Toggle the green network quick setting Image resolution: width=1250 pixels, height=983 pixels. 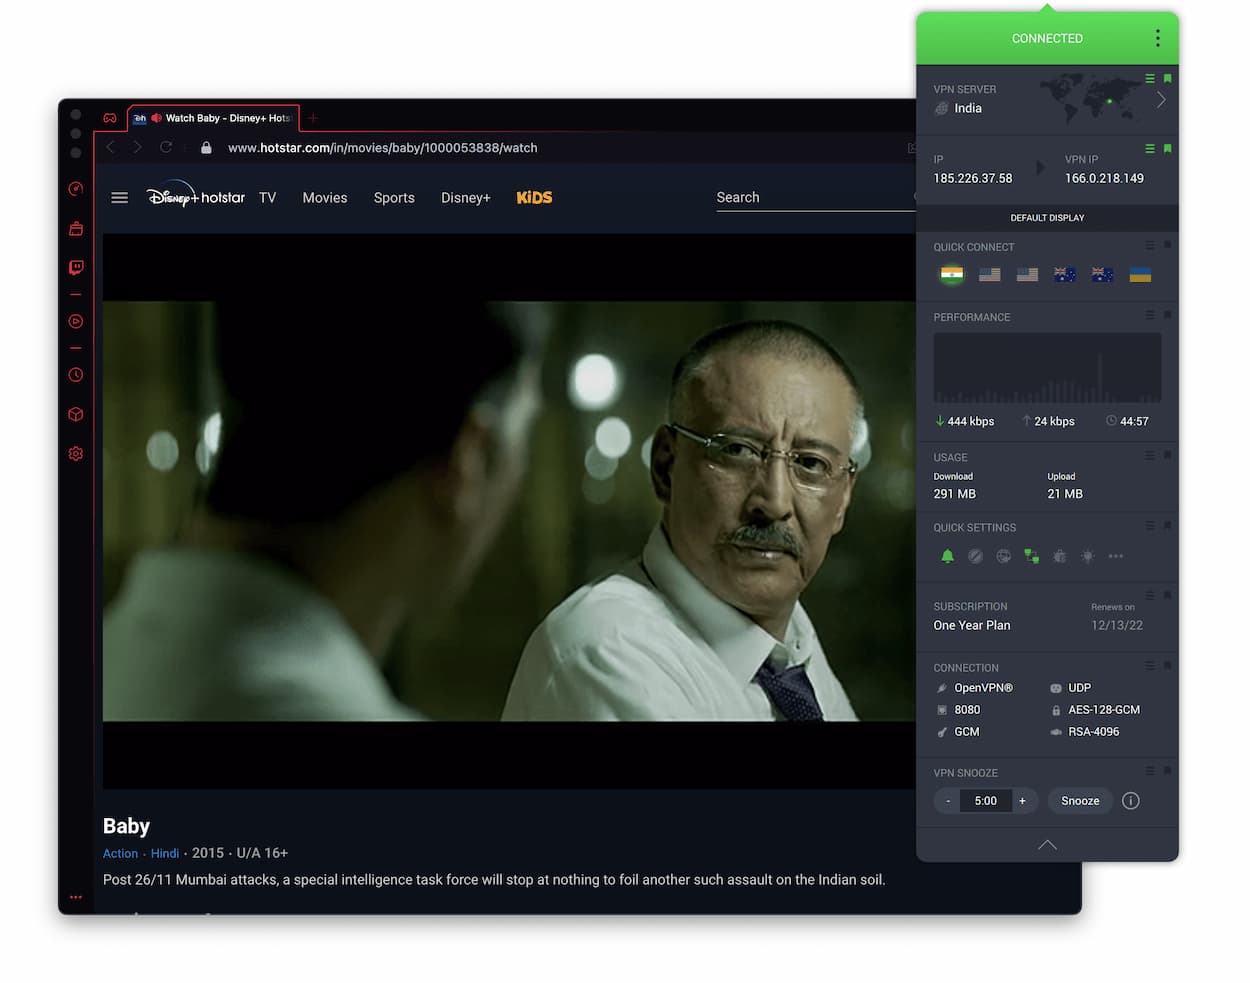pyautogui.click(x=1032, y=556)
